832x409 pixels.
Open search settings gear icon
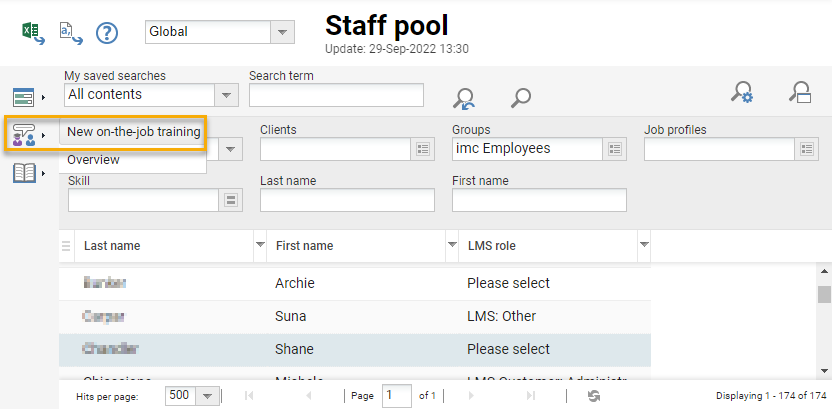coord(741,93)
